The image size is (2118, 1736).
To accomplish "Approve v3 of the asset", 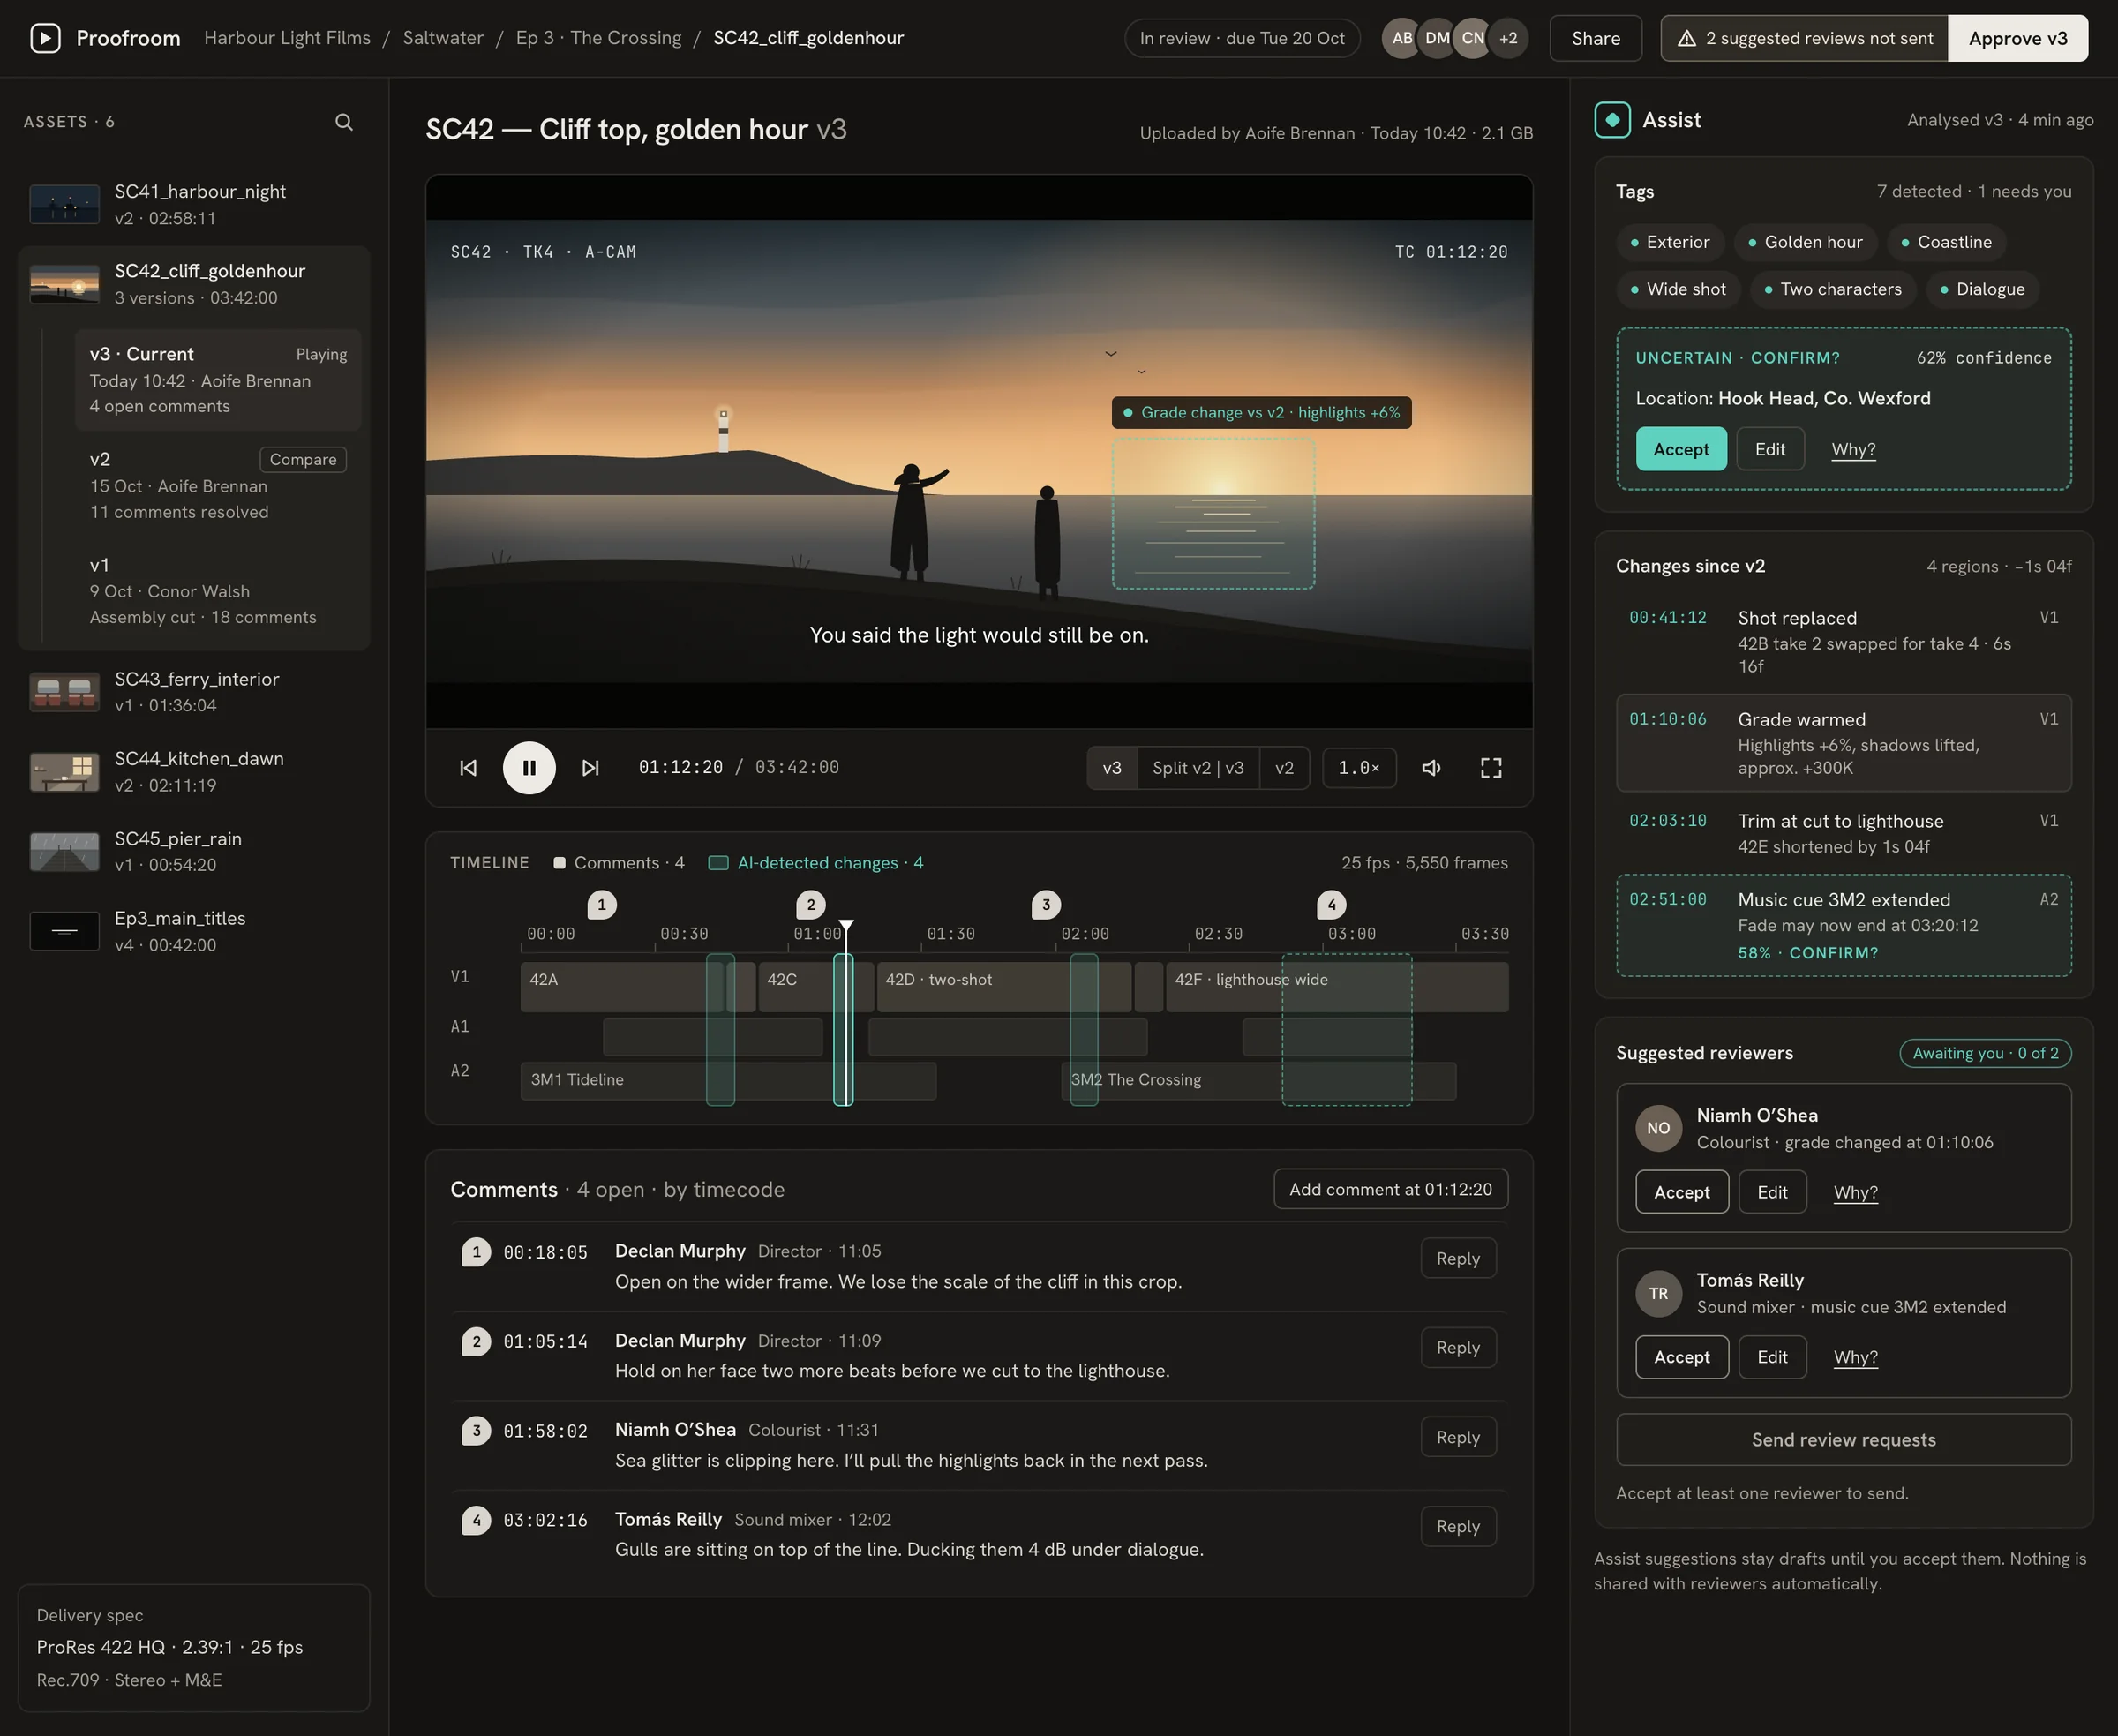I will pos(2017,38).
